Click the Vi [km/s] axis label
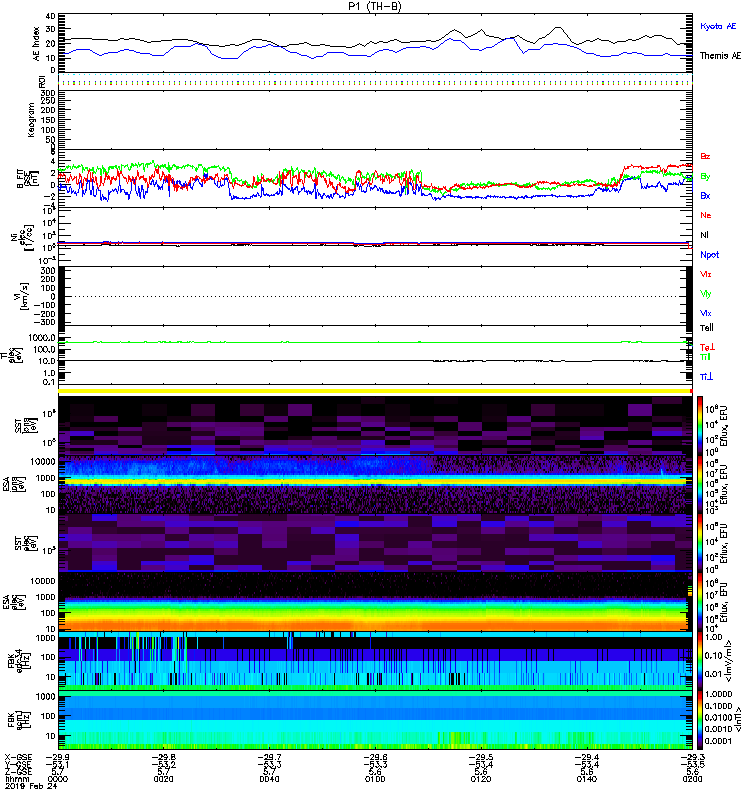The height and width of the screenshot is (800, 750). coord(23,296)
